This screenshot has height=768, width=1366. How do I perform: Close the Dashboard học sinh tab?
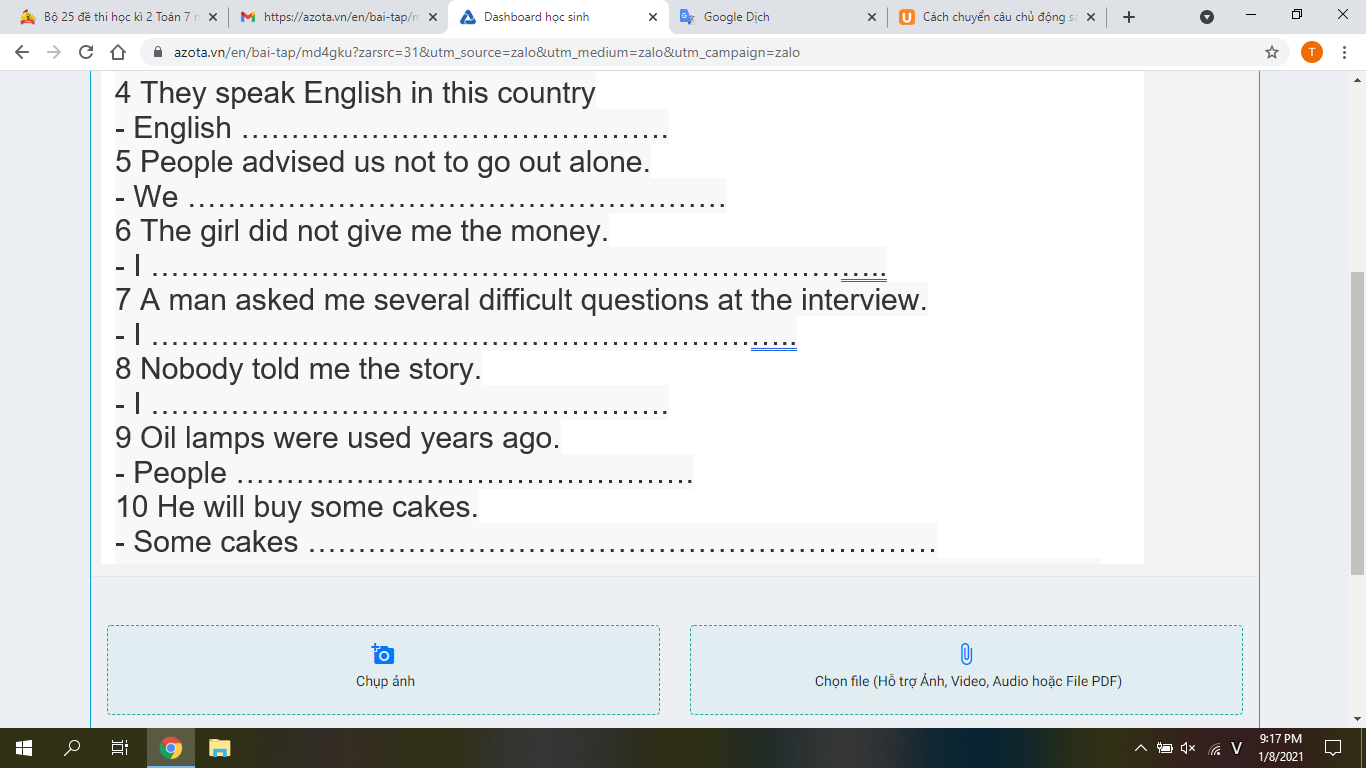652,17
